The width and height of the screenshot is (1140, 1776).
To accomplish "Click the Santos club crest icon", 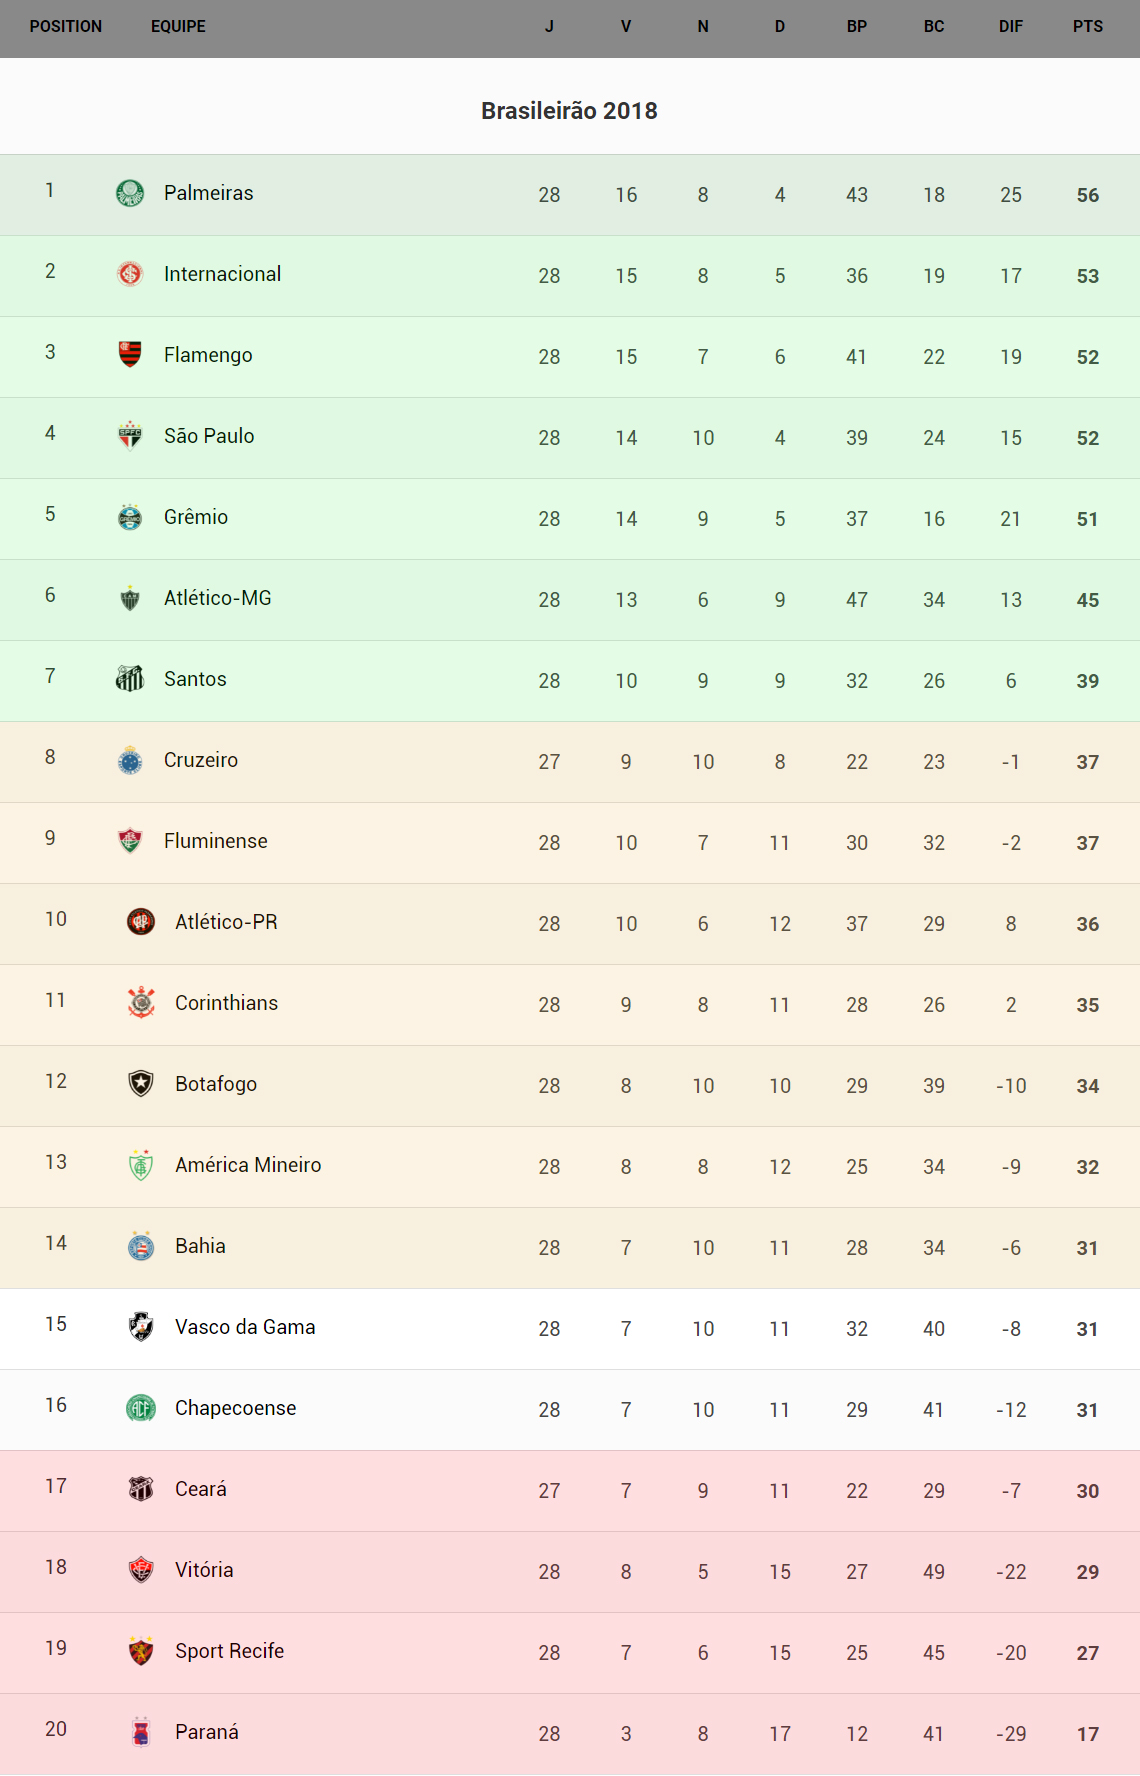I will [x=130, y=679].
